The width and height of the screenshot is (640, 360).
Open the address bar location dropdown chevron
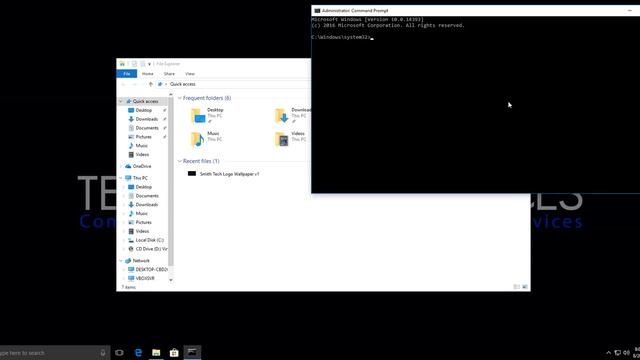point(166,84)
